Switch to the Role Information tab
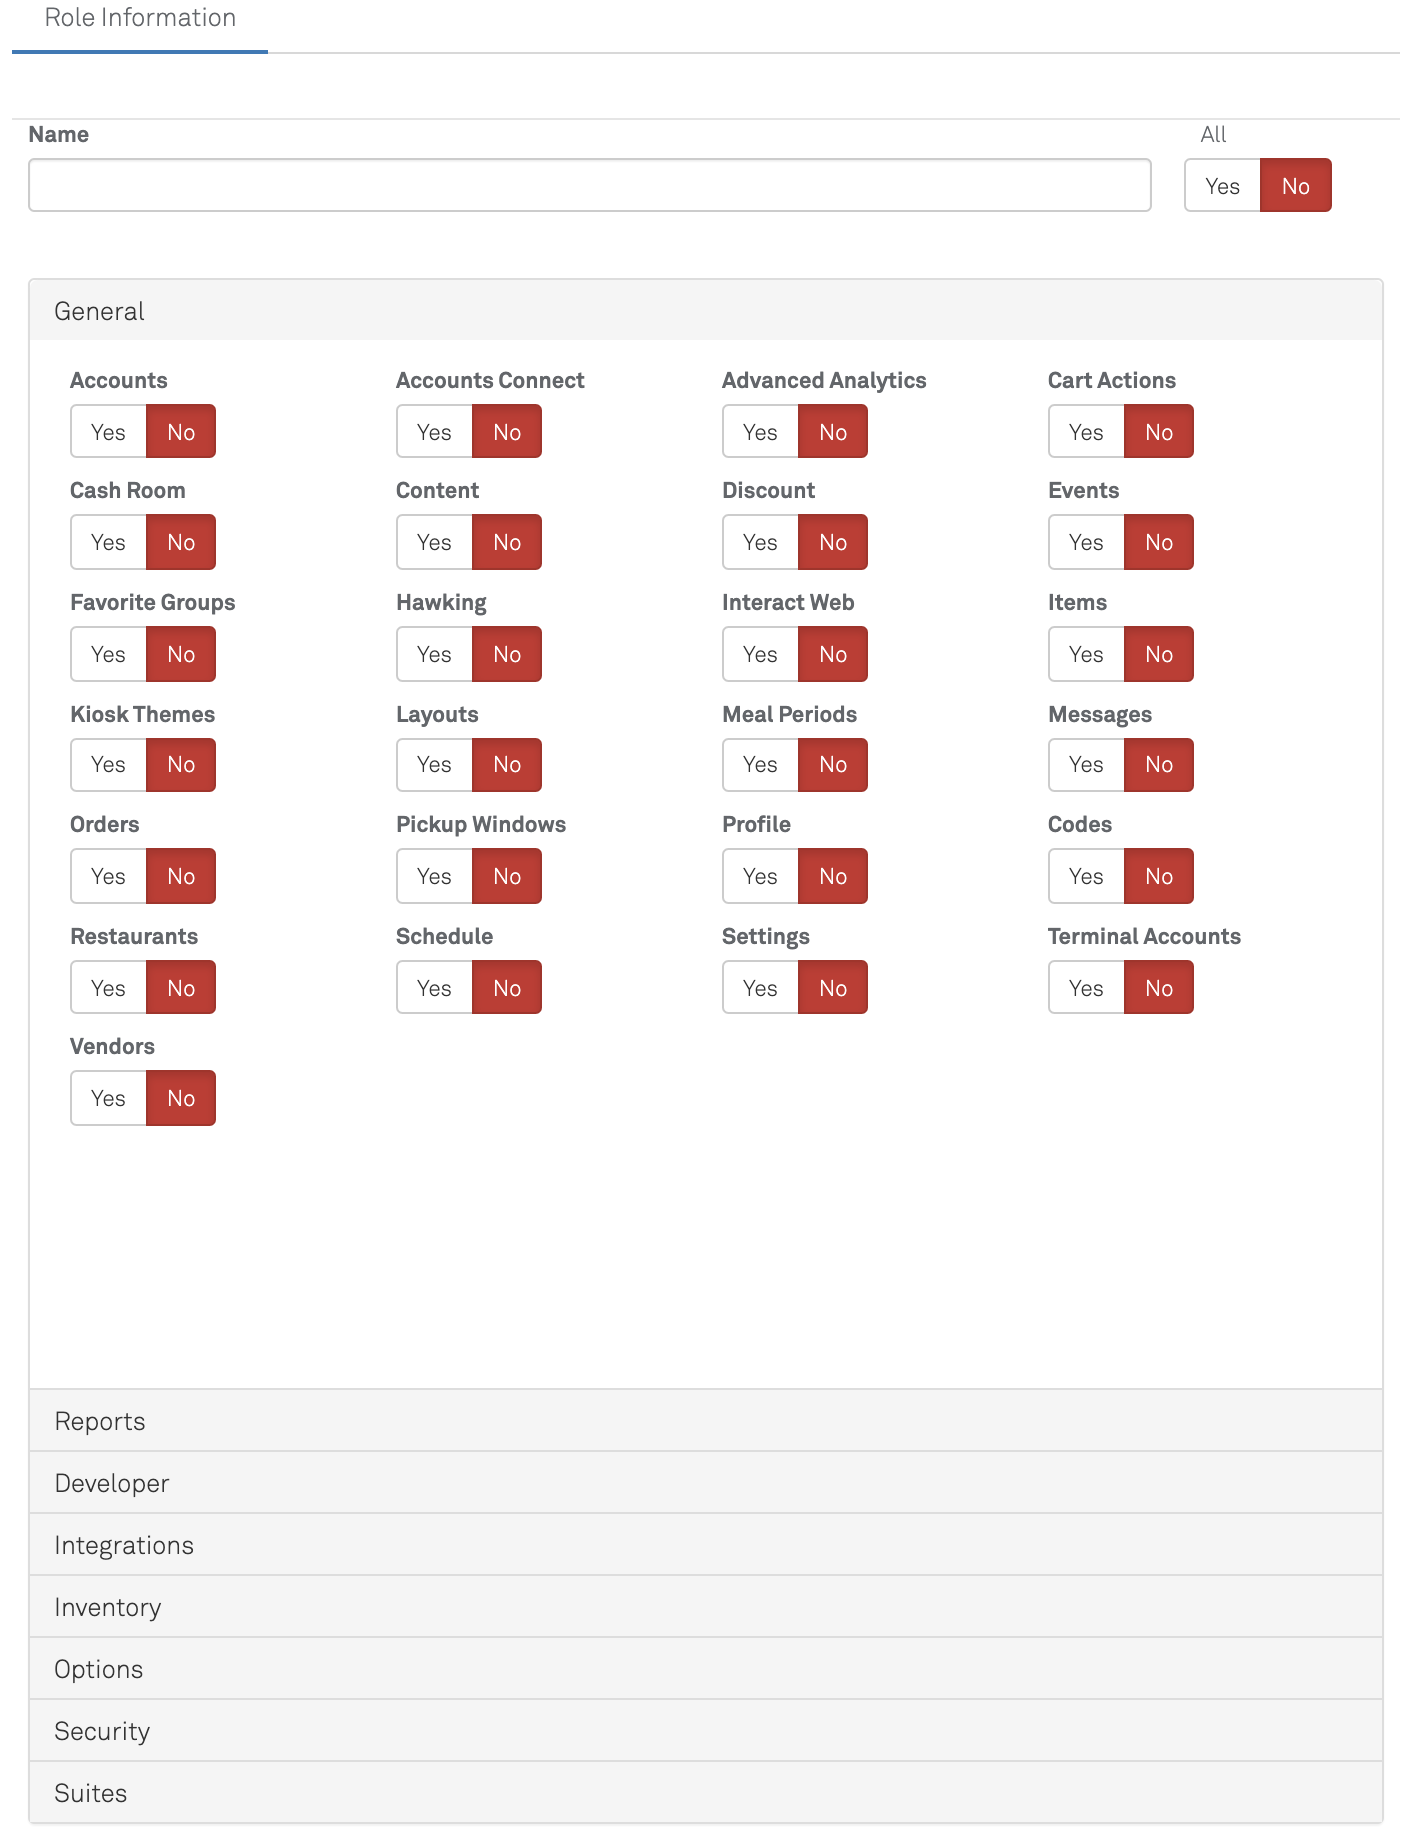The height and width of the screenshot is (1846, 1404). point(140,18)
